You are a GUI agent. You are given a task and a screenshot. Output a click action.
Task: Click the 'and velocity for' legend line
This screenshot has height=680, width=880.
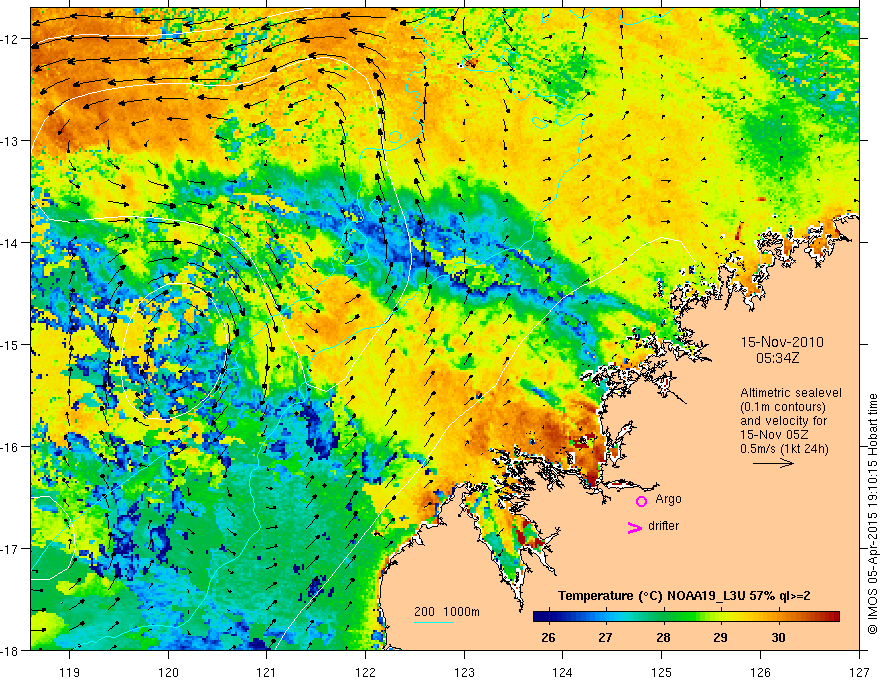(783, 421)
